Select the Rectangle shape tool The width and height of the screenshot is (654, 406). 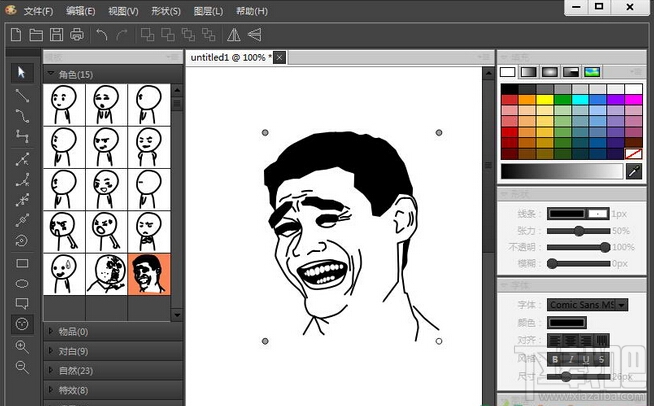point(21,264)
